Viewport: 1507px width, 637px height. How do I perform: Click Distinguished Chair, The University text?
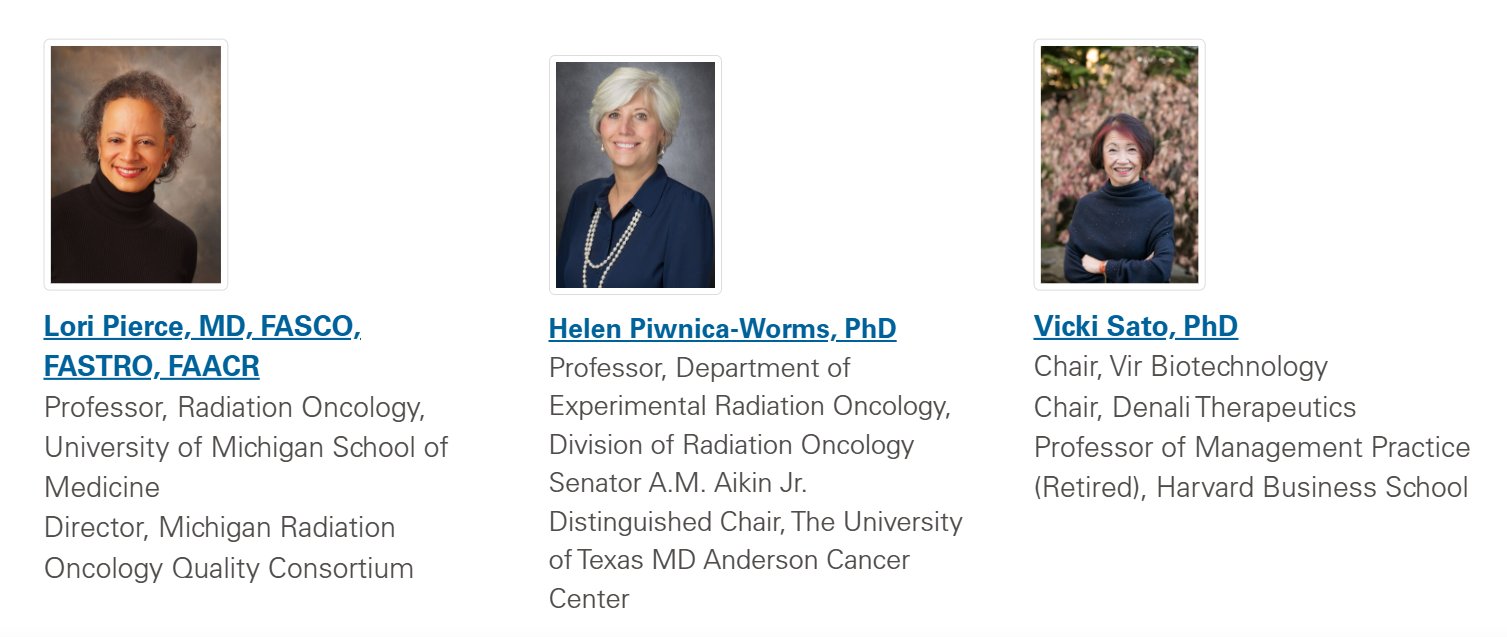point(756,522)
